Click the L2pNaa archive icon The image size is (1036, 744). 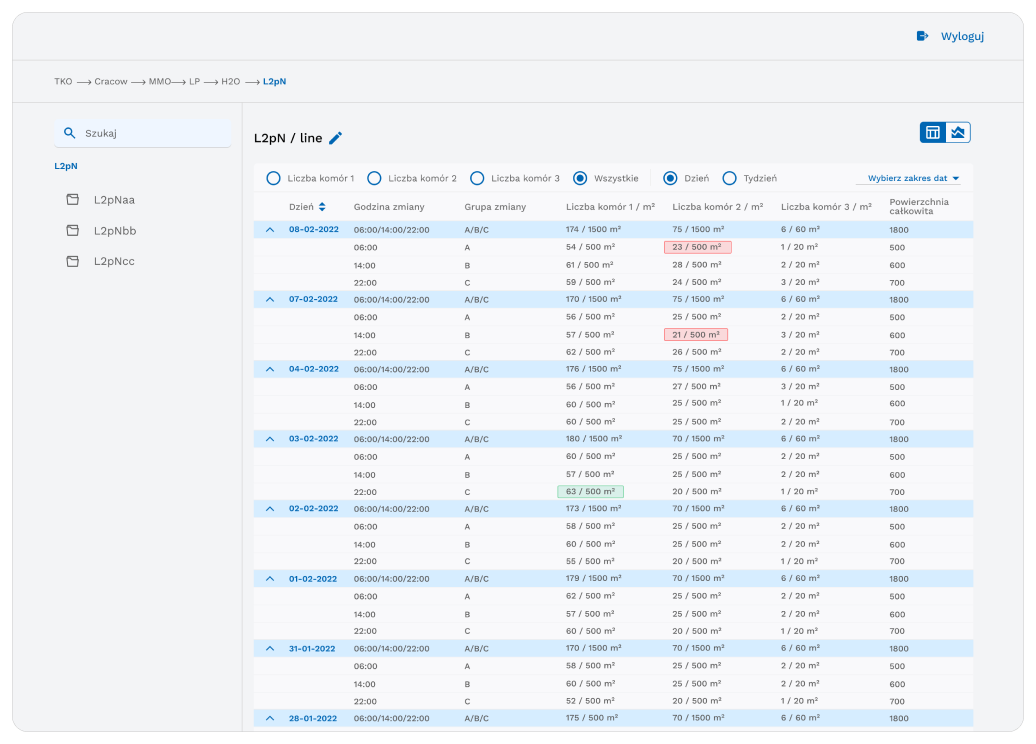[72, 199]
